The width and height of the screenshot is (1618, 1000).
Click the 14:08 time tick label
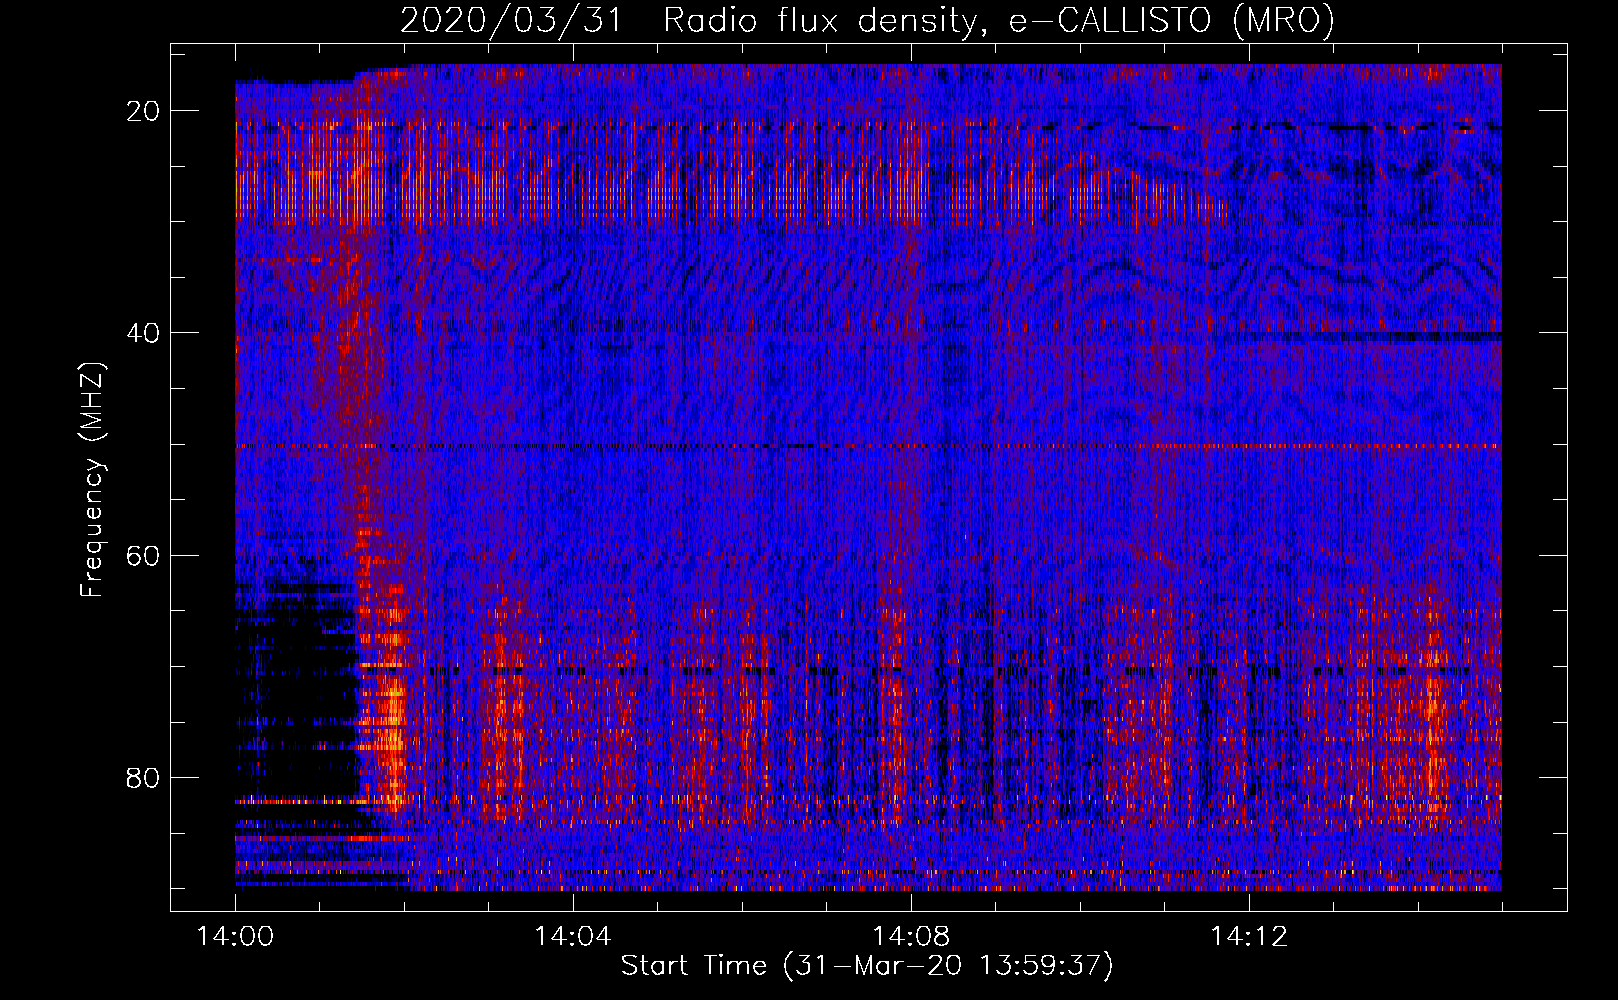[910, 936]
